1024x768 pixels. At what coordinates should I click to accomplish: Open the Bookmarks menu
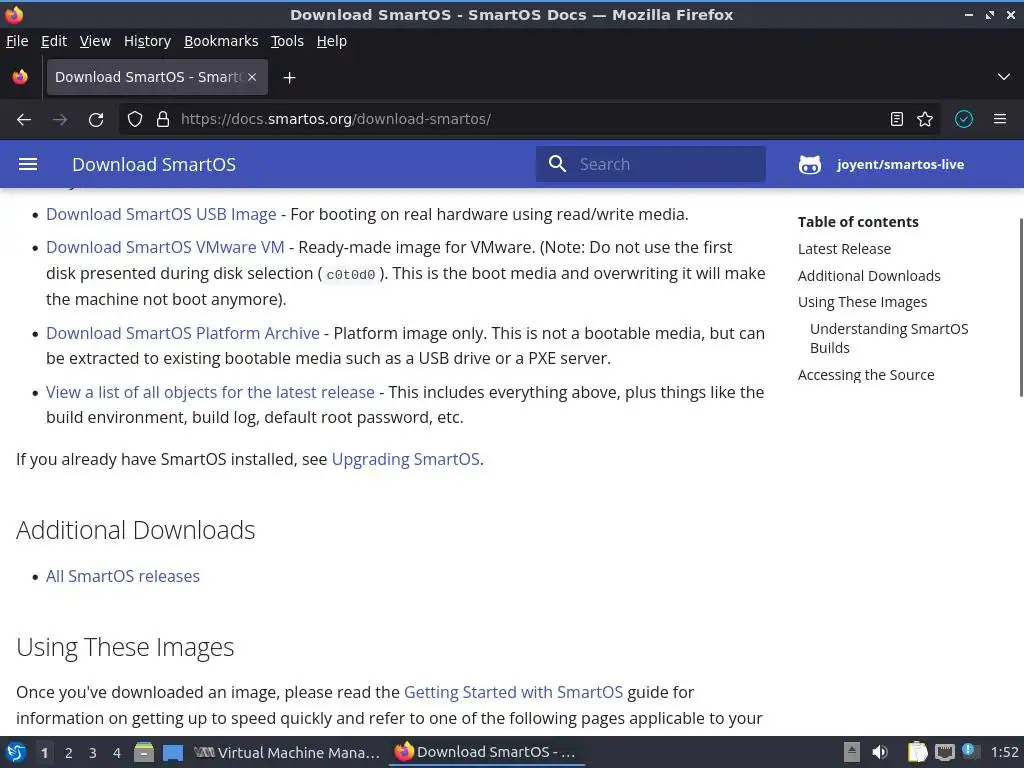click(221, 41)
